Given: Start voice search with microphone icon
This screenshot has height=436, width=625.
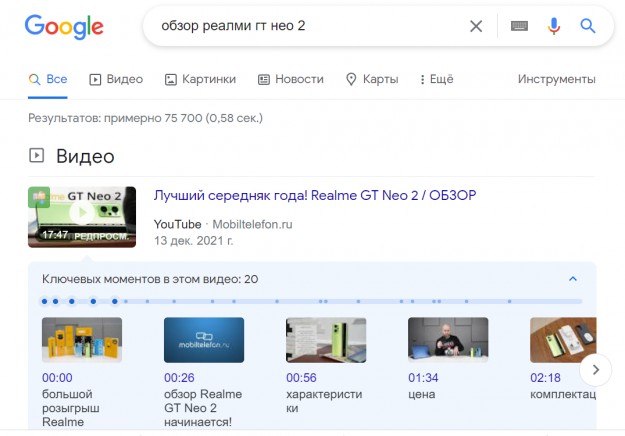Looking at the screenshot, I should [x=553, y=26].
